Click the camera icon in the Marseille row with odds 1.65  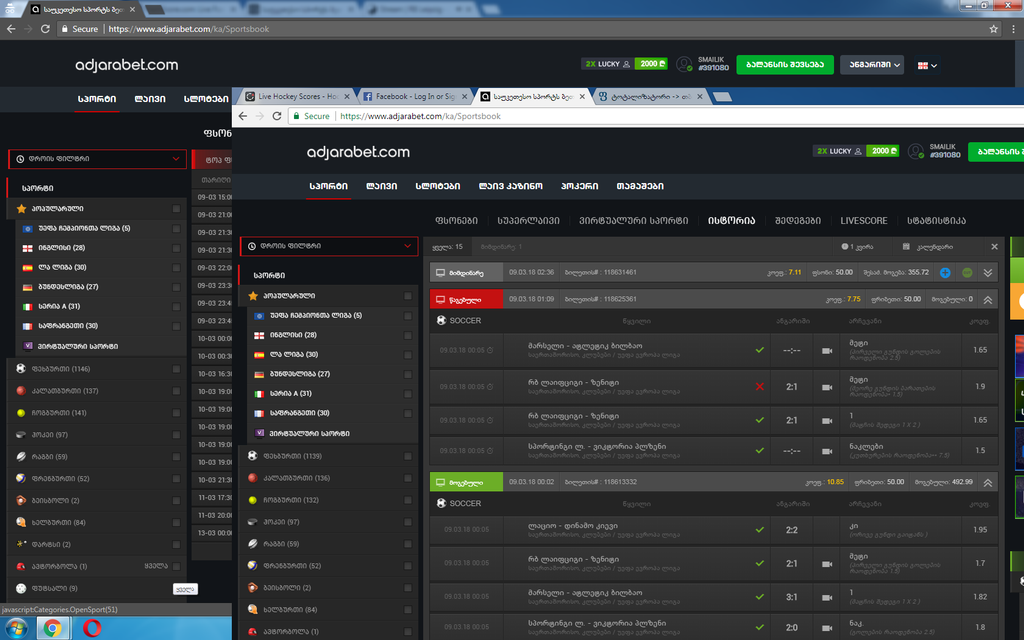[827, 351]
